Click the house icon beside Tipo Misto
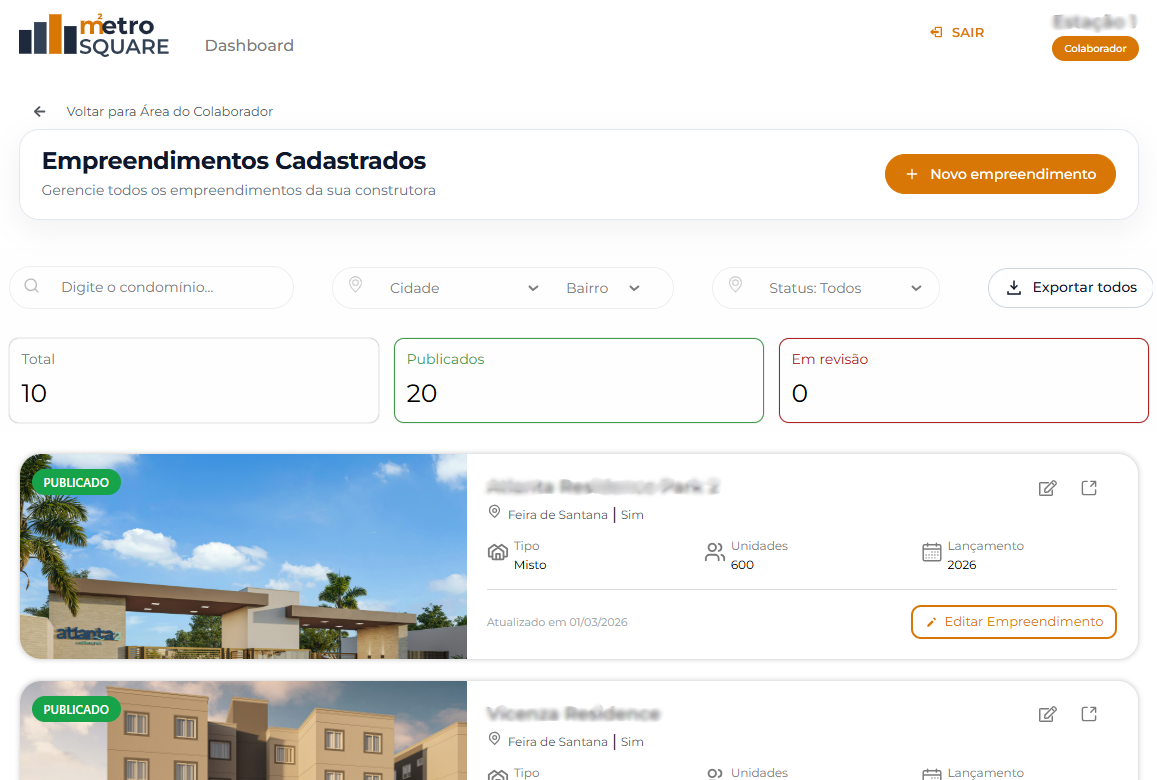 (x=498, y=551)
